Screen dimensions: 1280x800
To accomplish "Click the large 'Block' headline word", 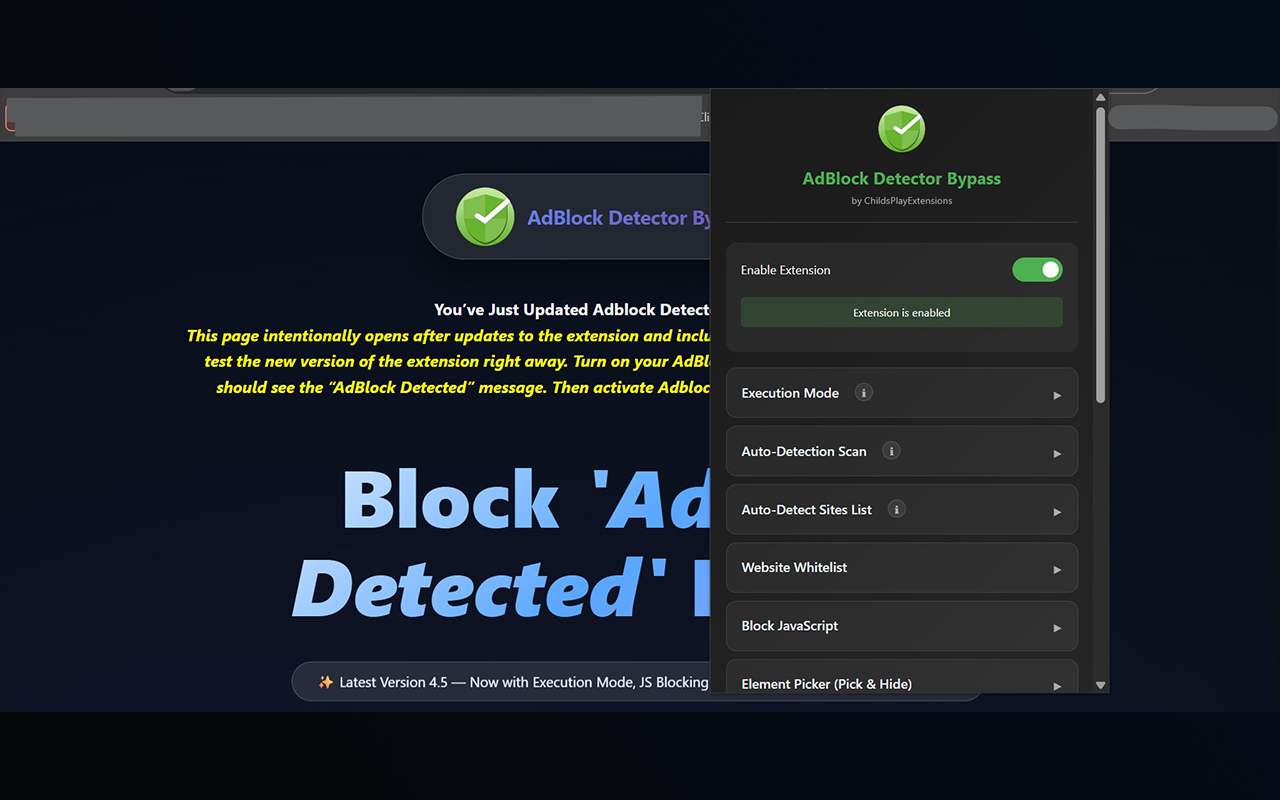I will click(450, 499).
